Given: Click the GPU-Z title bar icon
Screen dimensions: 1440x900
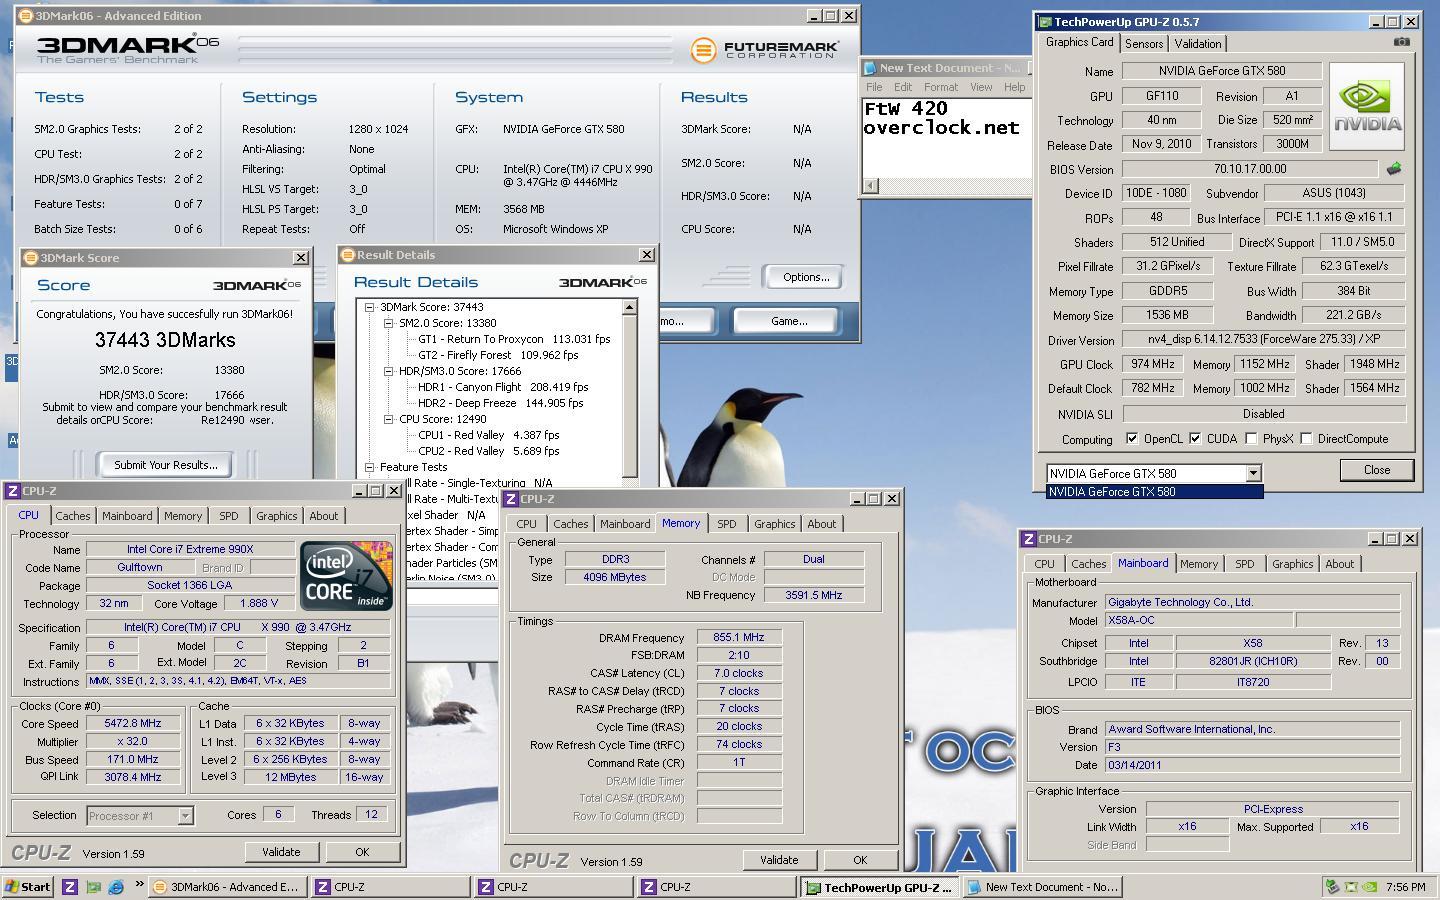Looking at the screenshot, I should pyautogui.click(x=1045, y=21).
